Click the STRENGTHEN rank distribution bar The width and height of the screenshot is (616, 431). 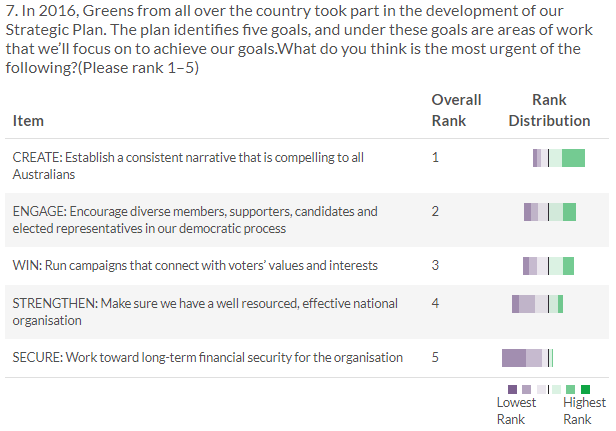[538, 304]
